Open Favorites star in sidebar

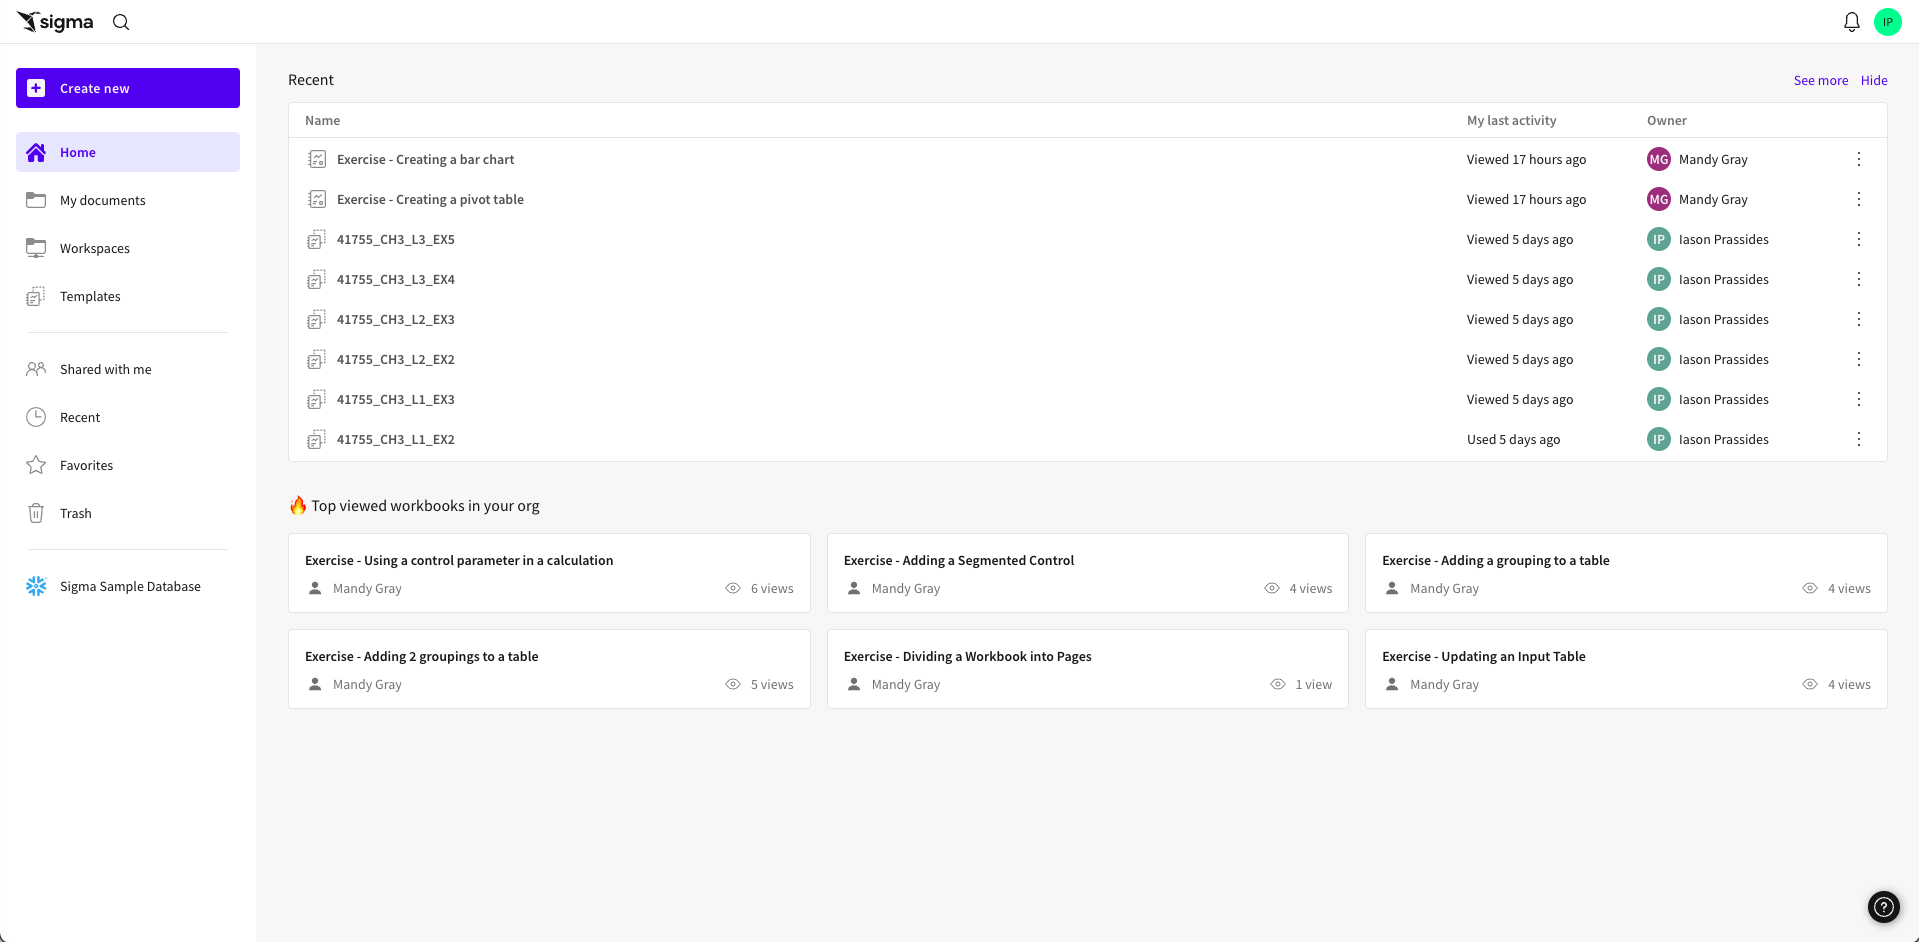click(86, 465)
